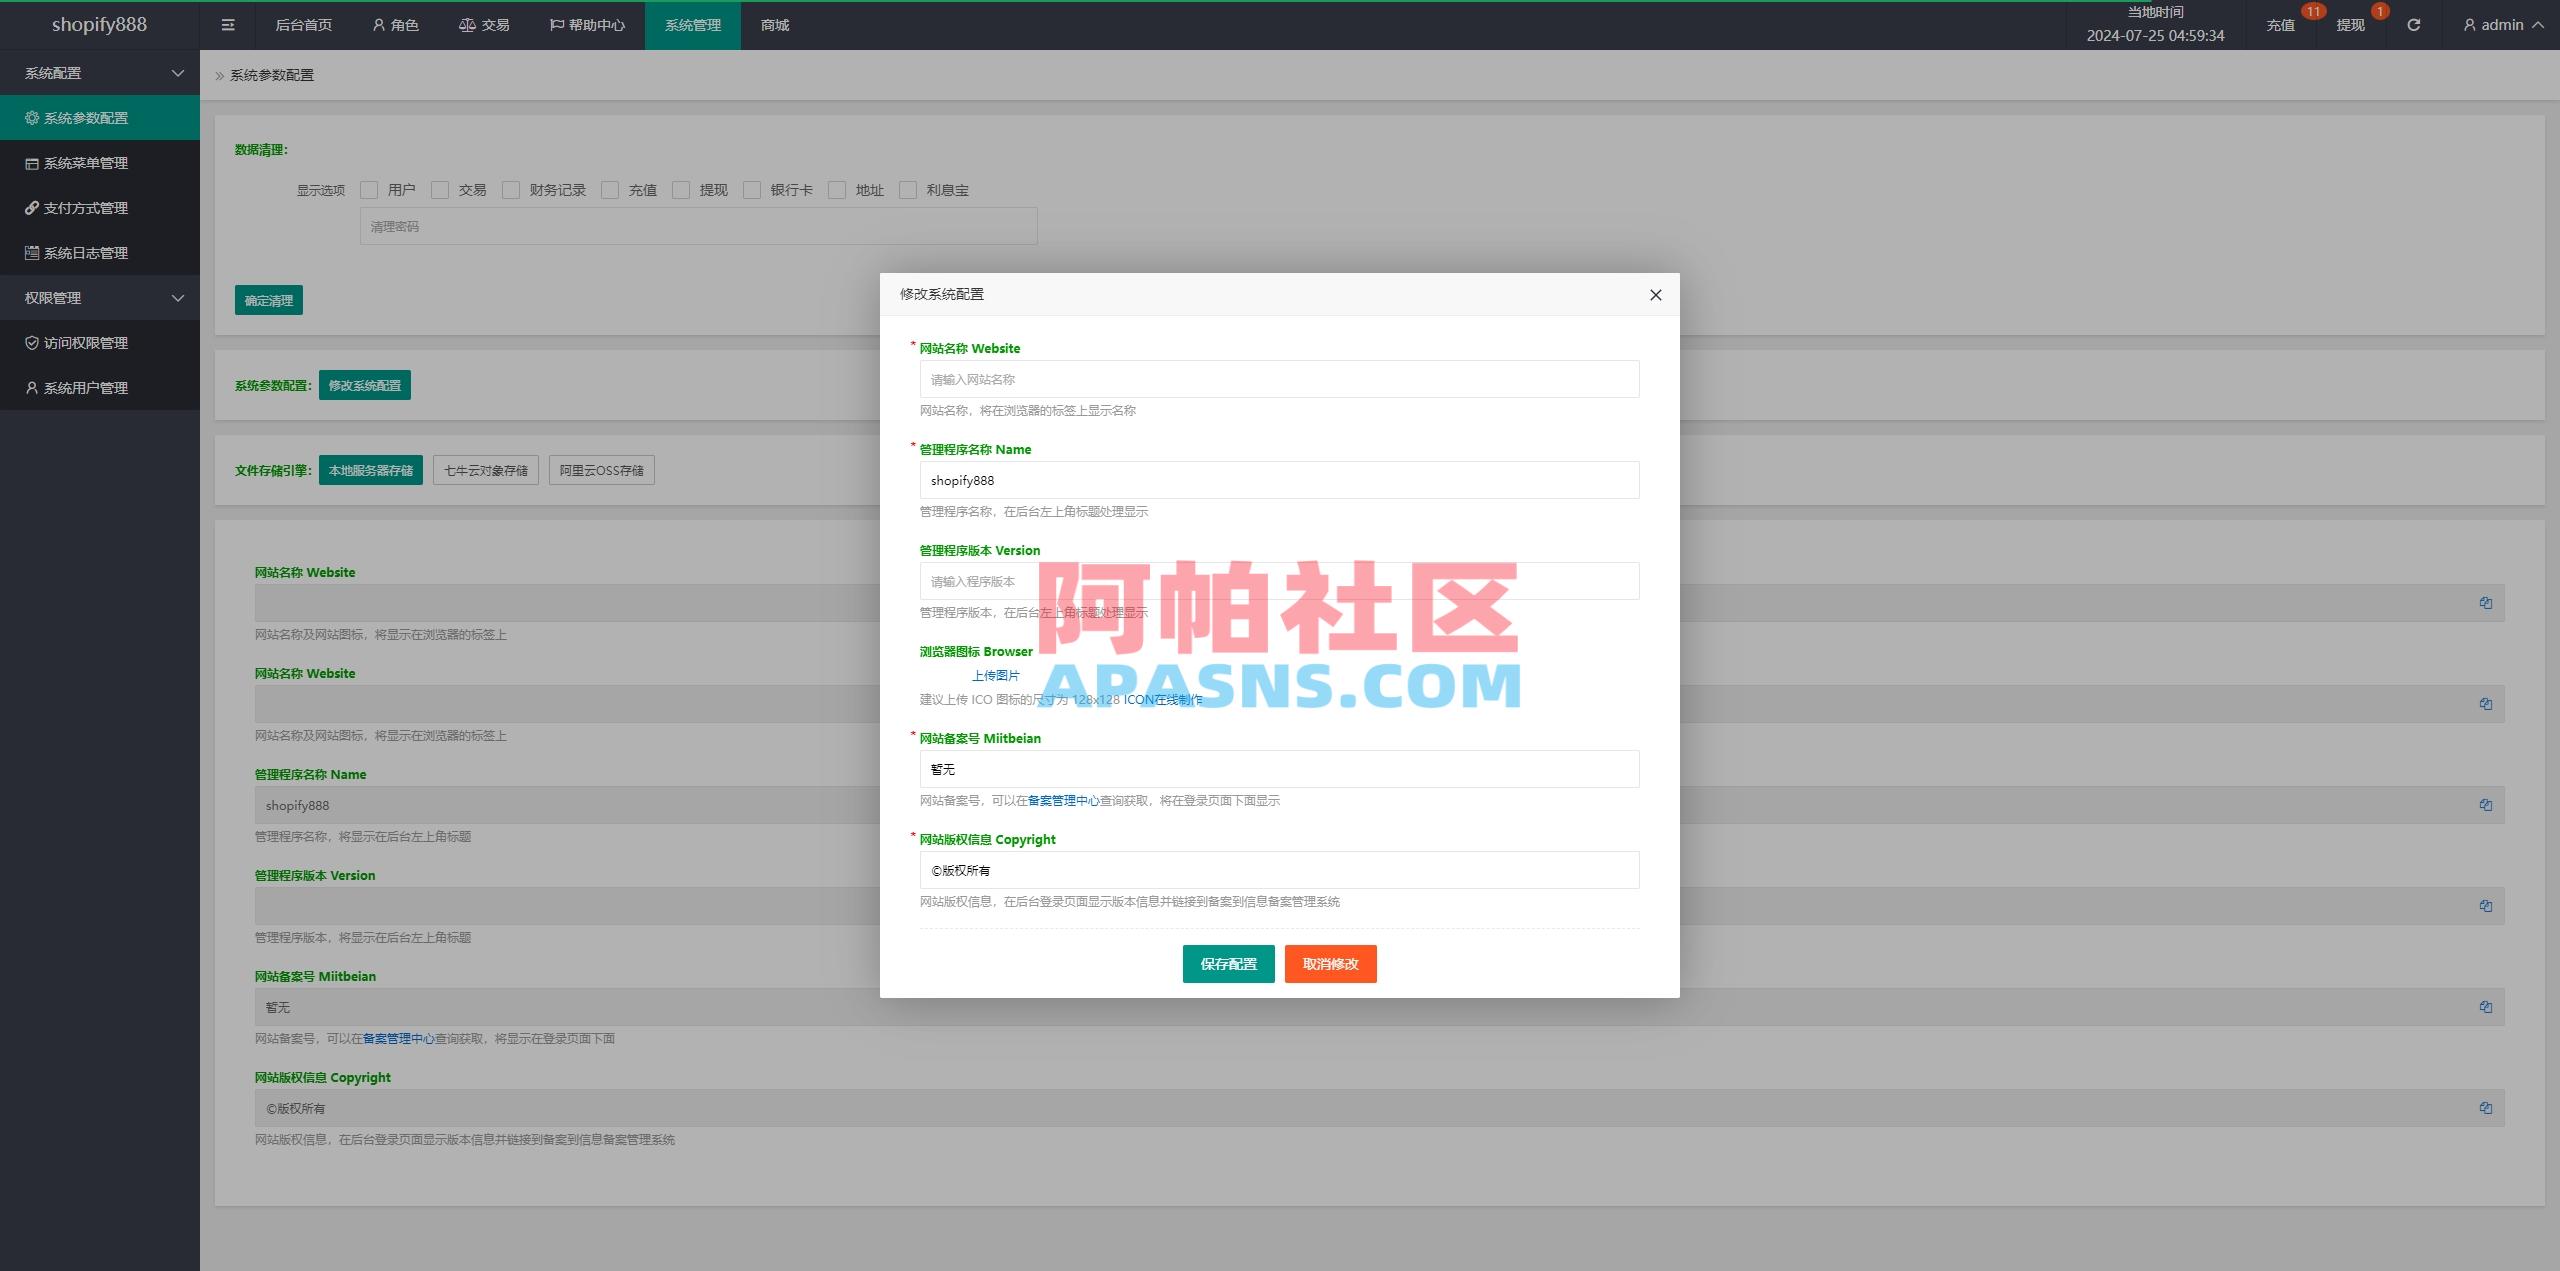Click the 上传图片 upload link
Screen dimensions: 2560x1271
click(x=996, y=675)
